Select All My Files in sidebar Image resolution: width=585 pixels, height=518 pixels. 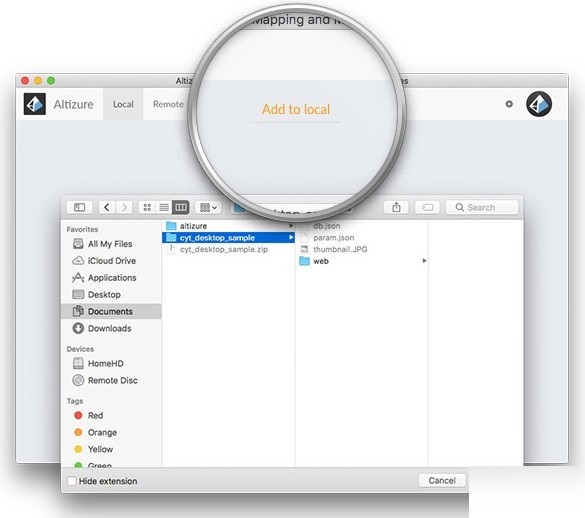[x=111, y=244]
